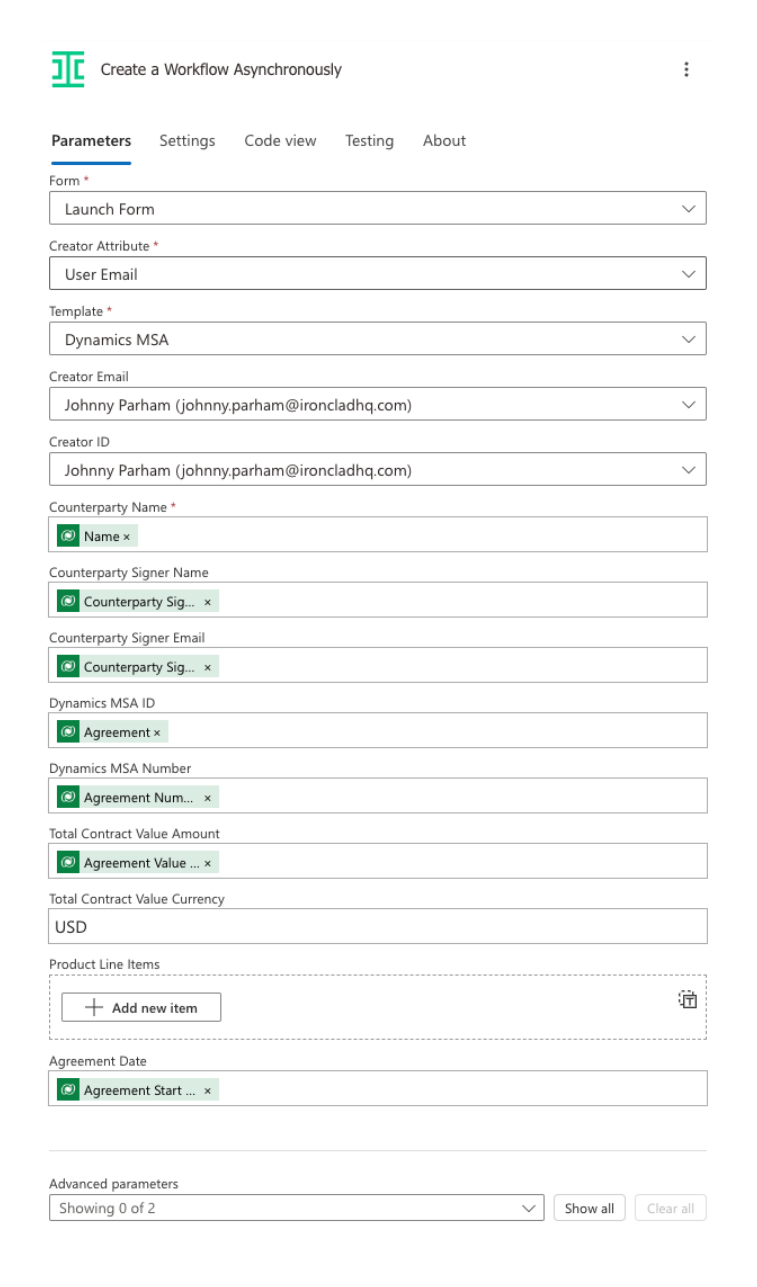Remove the Counterparty Signer Name token
This screenshot has width=757, height=1287.
pyautogui.click(x=207, y=602)
